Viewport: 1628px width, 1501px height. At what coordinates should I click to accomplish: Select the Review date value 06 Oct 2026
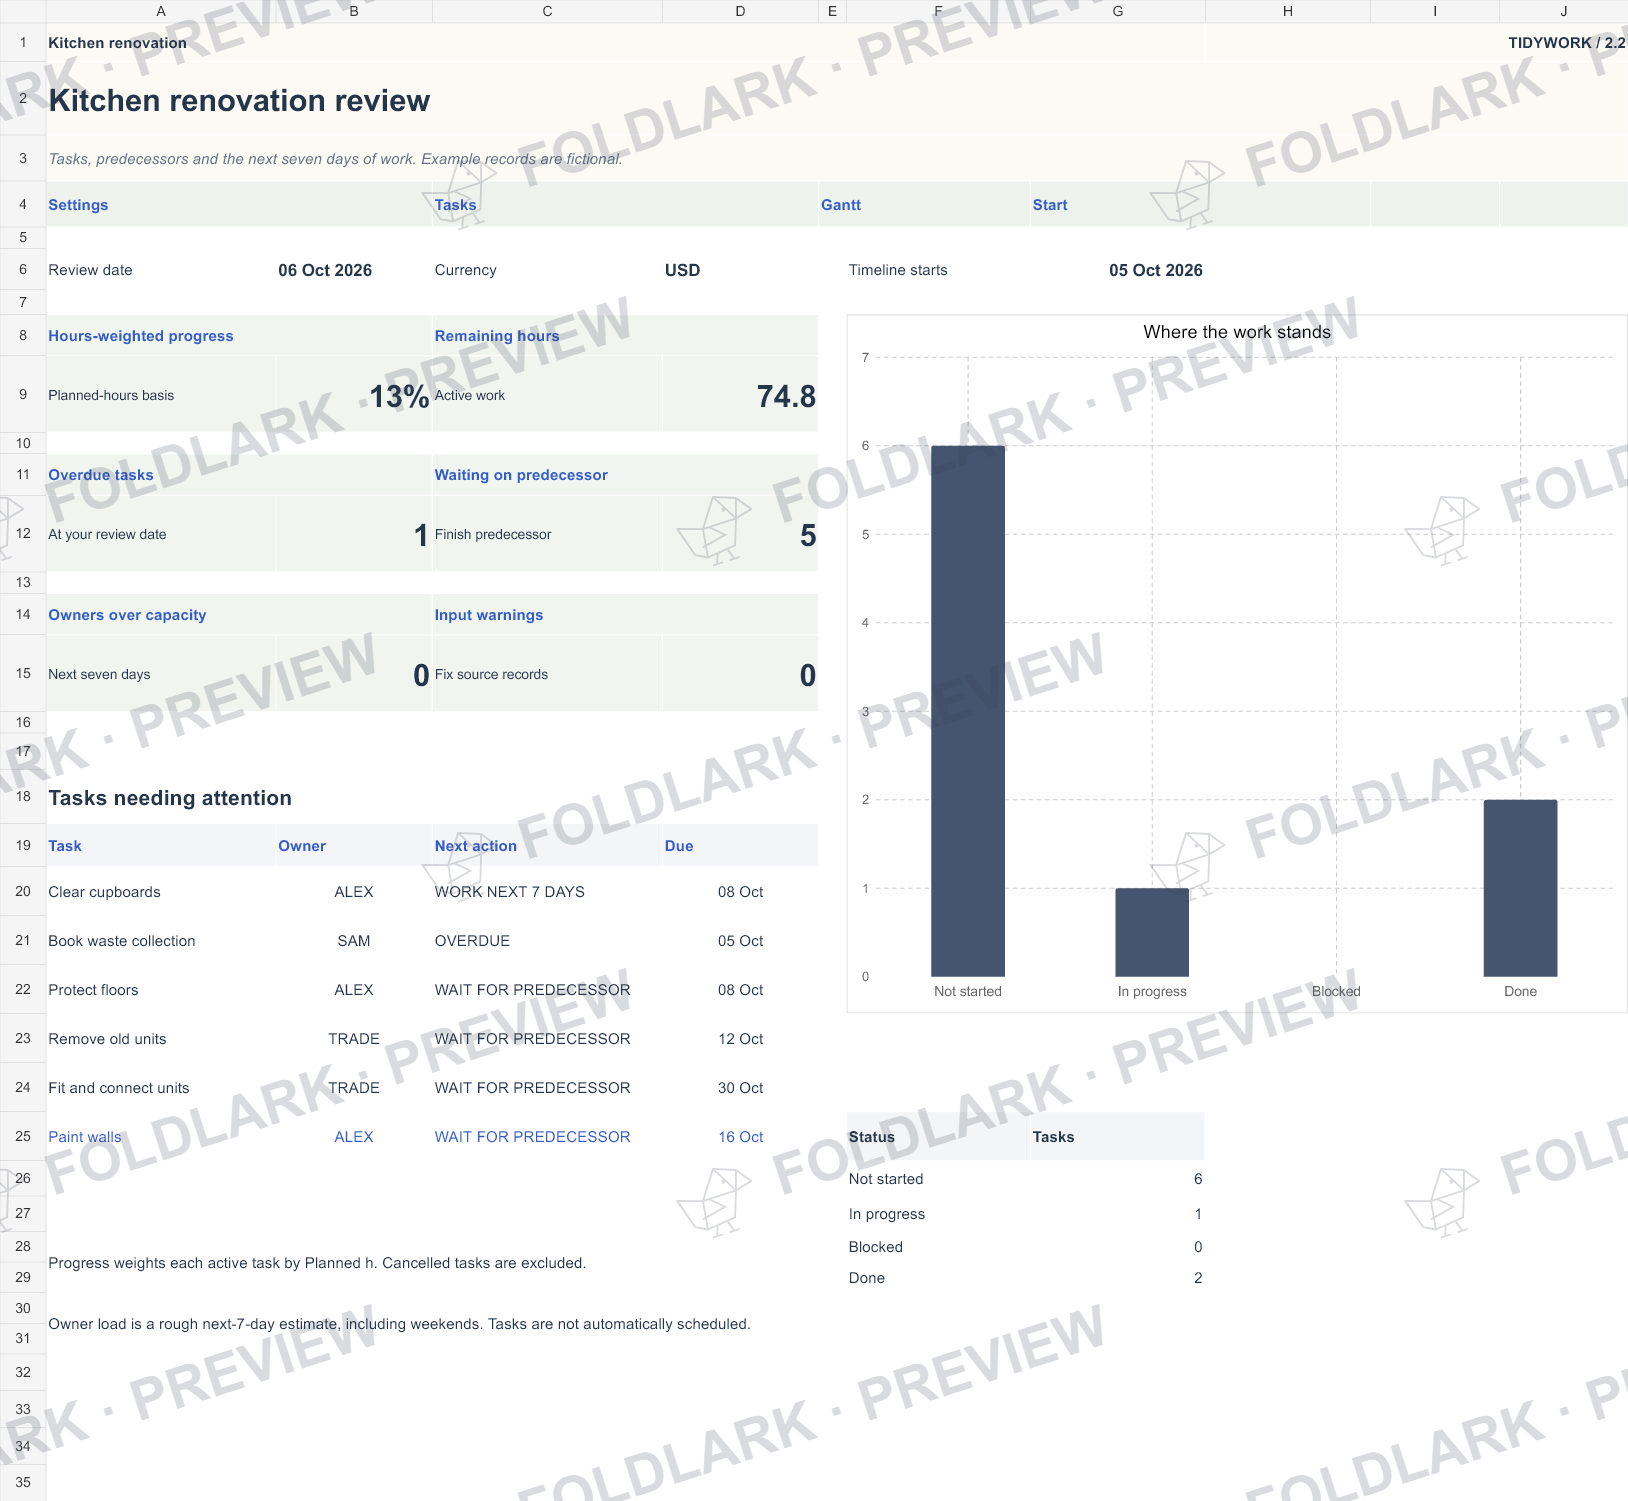coord(325,270)
